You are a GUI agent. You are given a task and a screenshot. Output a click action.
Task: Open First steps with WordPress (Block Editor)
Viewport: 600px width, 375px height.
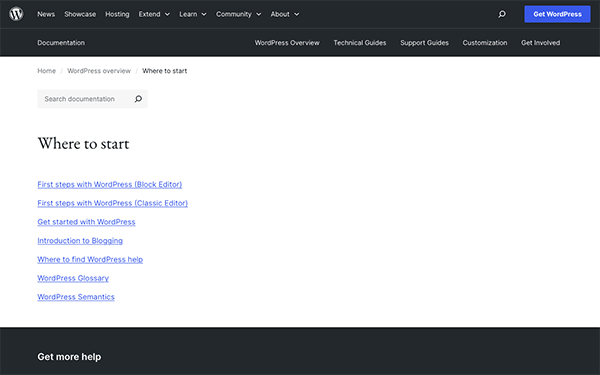110,184
